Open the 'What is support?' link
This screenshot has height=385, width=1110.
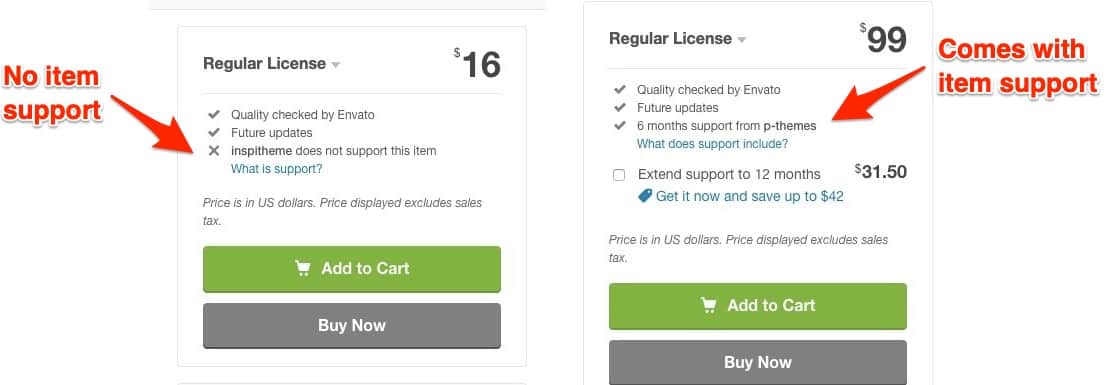(276, 169)
